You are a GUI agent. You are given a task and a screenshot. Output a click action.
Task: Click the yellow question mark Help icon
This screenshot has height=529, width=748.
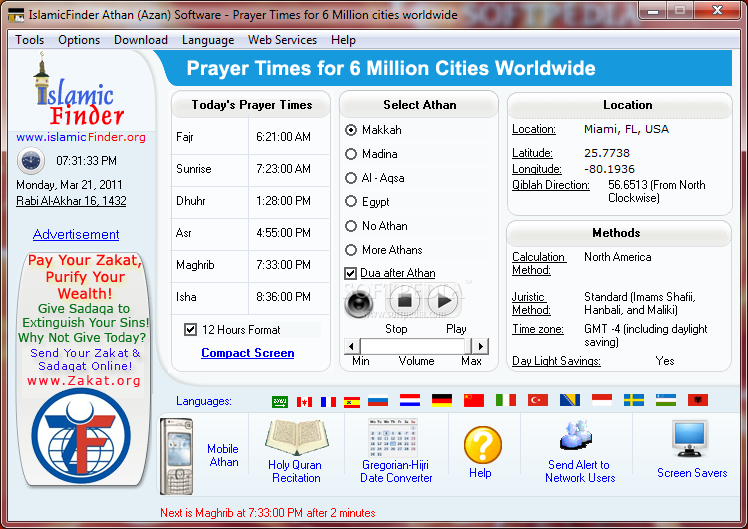tap(482, 445)
